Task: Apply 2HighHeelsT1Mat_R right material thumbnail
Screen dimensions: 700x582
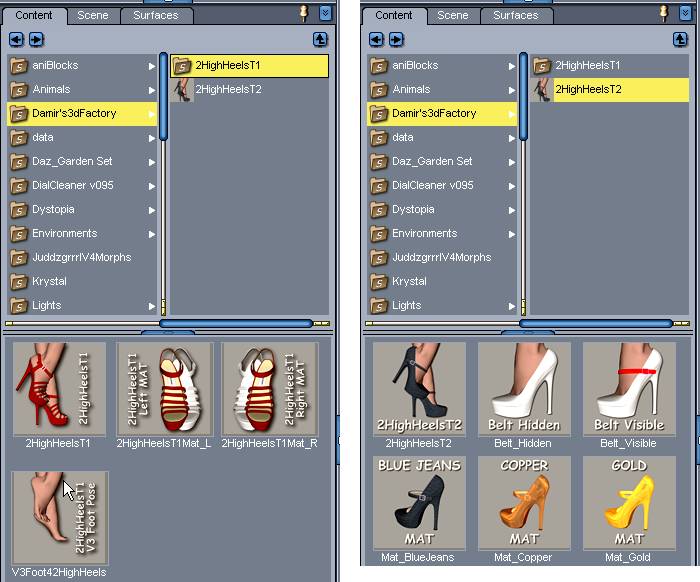Action: 270,388
